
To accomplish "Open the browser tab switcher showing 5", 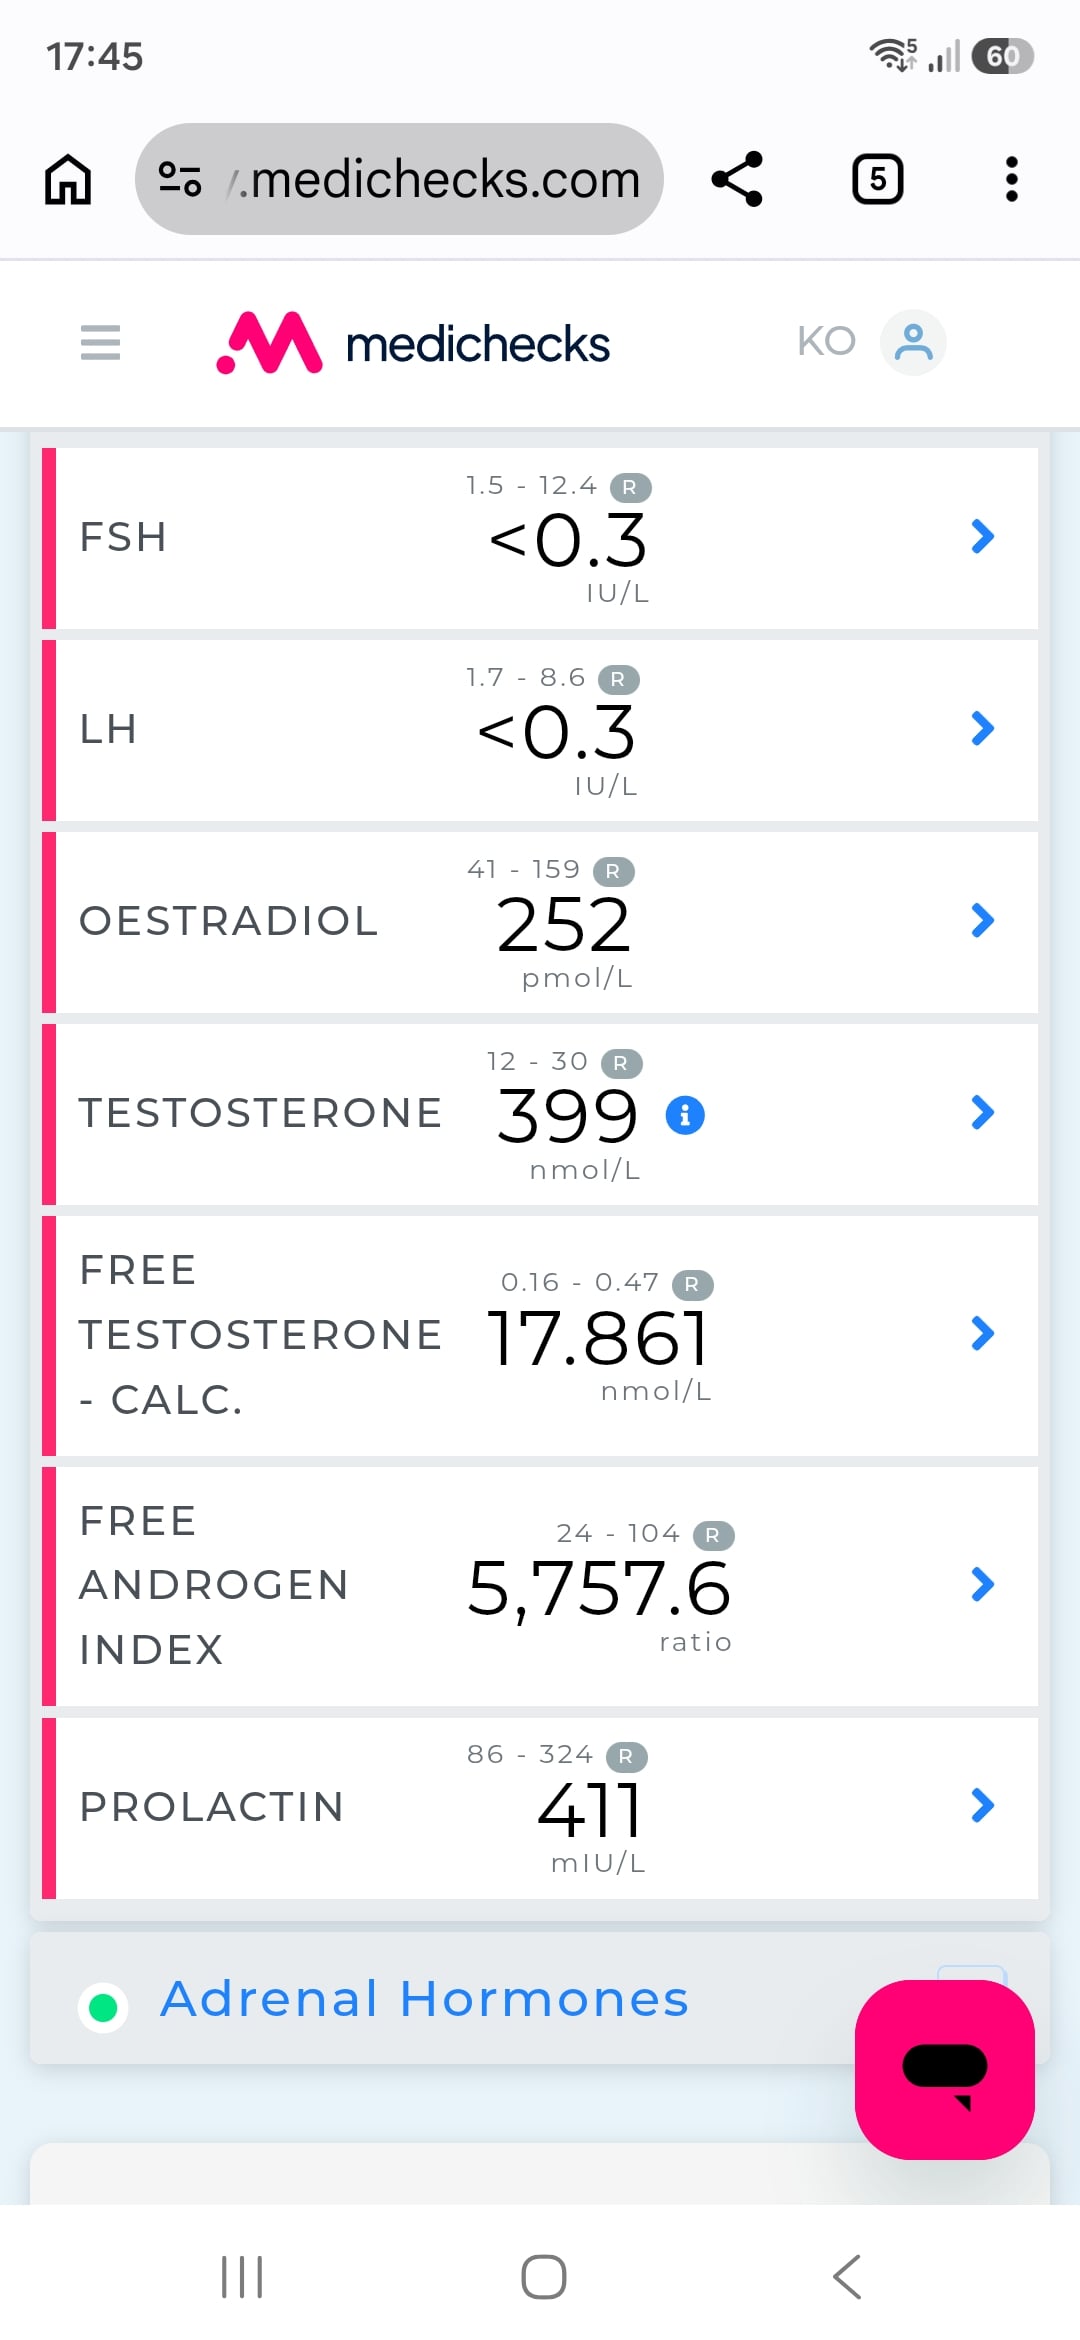I will coord(878,180).
